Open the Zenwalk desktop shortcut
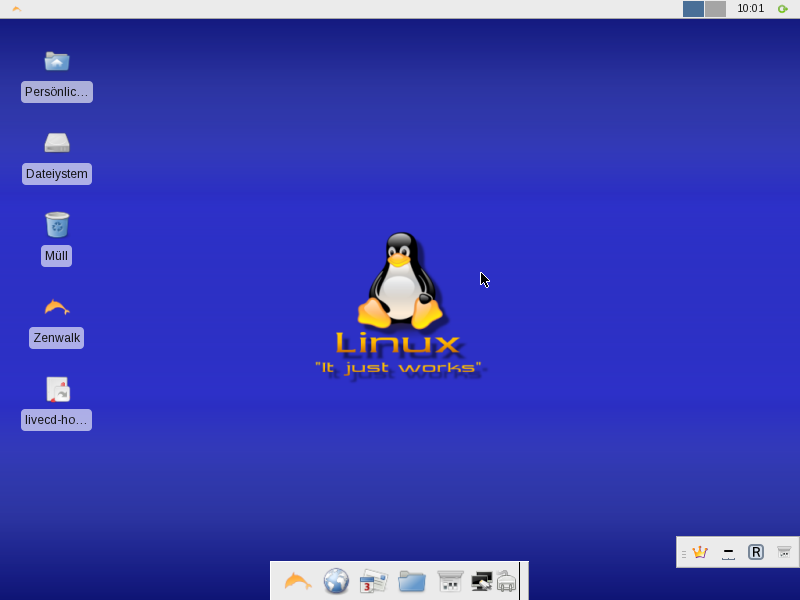Viewport: 800px width, 600px height. pyautogui.click(x=56, y=306)
